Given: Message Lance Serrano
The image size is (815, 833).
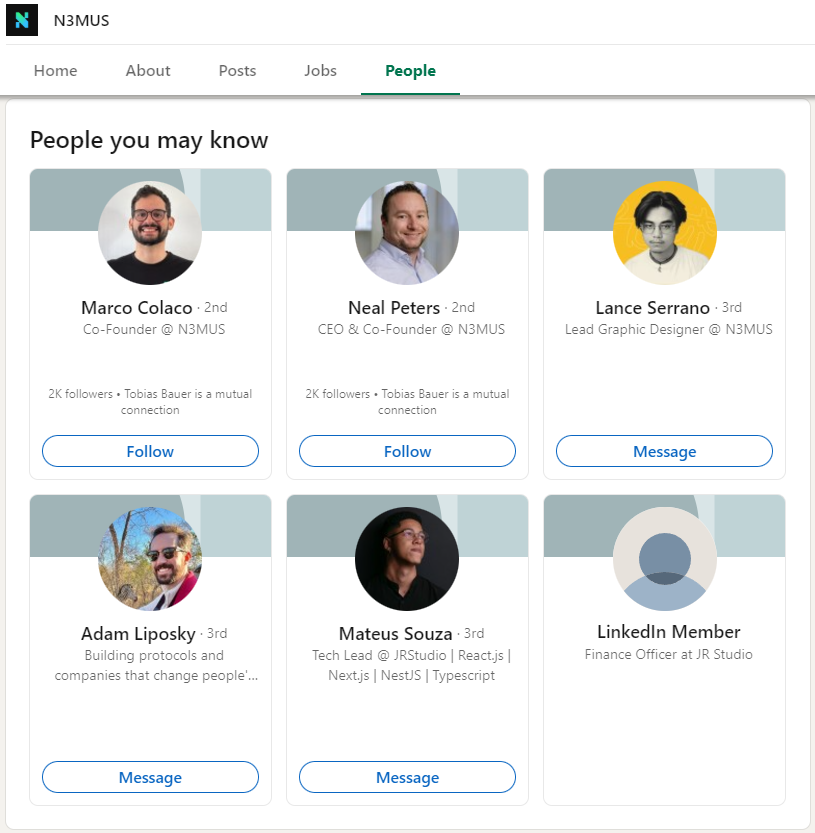Looking at the screenshot, I should coord(664,451).
